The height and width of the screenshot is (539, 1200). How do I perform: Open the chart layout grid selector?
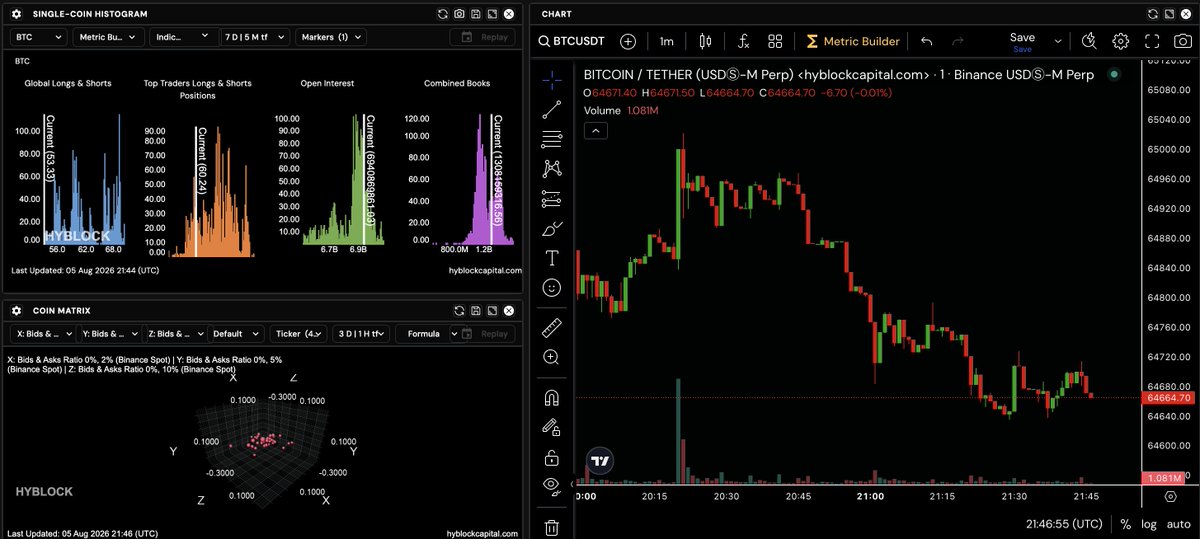click(775, 41)
